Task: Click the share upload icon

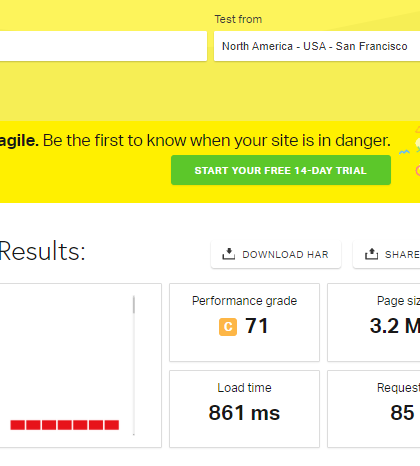Action: 371,254
